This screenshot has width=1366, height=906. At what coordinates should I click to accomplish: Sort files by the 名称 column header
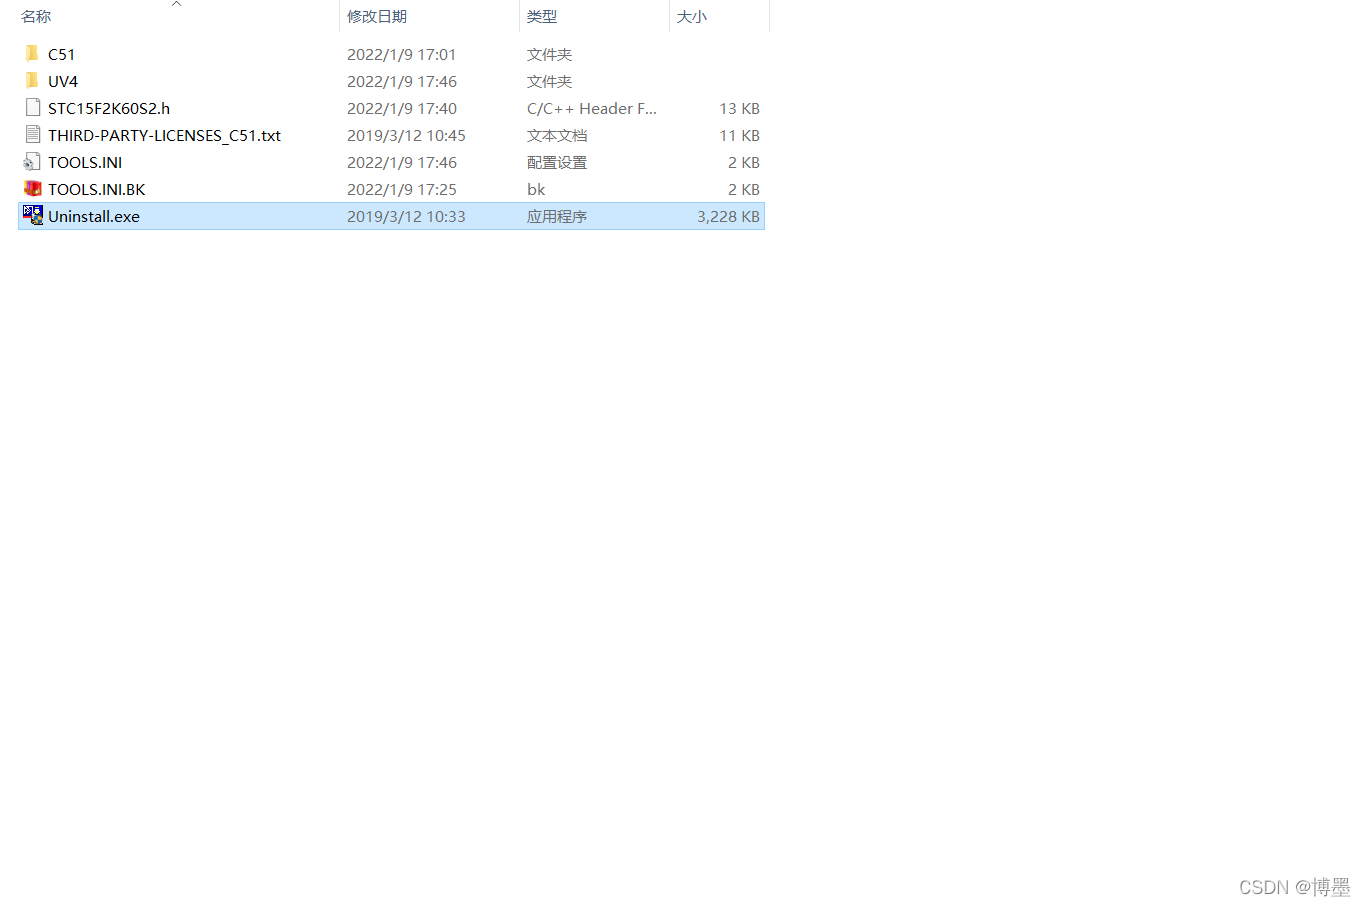[36, 17]
